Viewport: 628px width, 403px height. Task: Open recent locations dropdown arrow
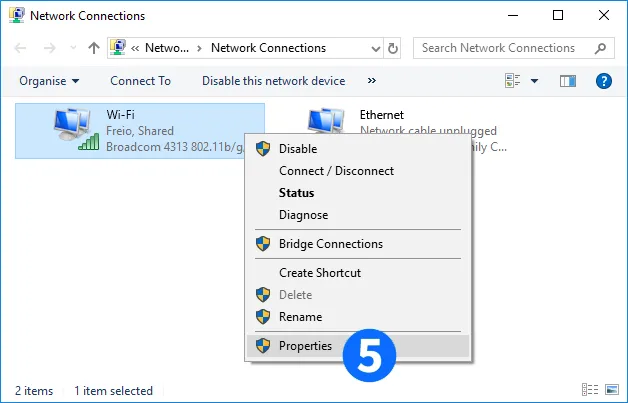[73, 48]
